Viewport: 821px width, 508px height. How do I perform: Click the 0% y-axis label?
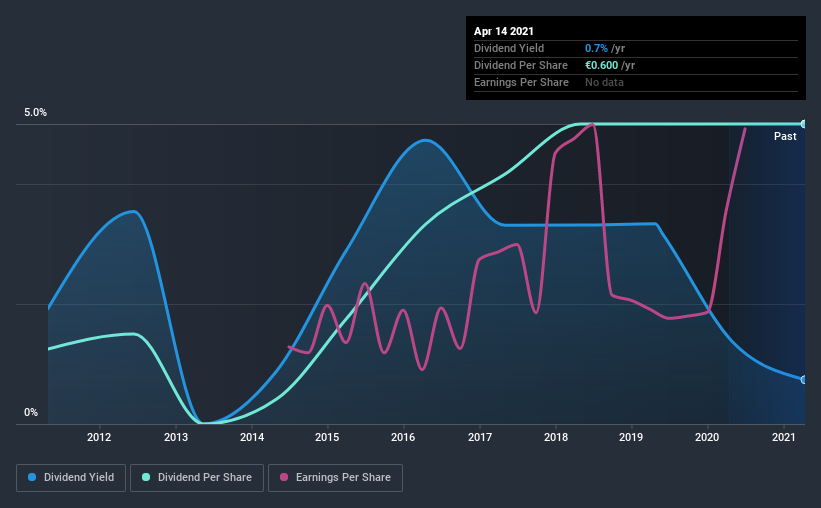[31, 413]
